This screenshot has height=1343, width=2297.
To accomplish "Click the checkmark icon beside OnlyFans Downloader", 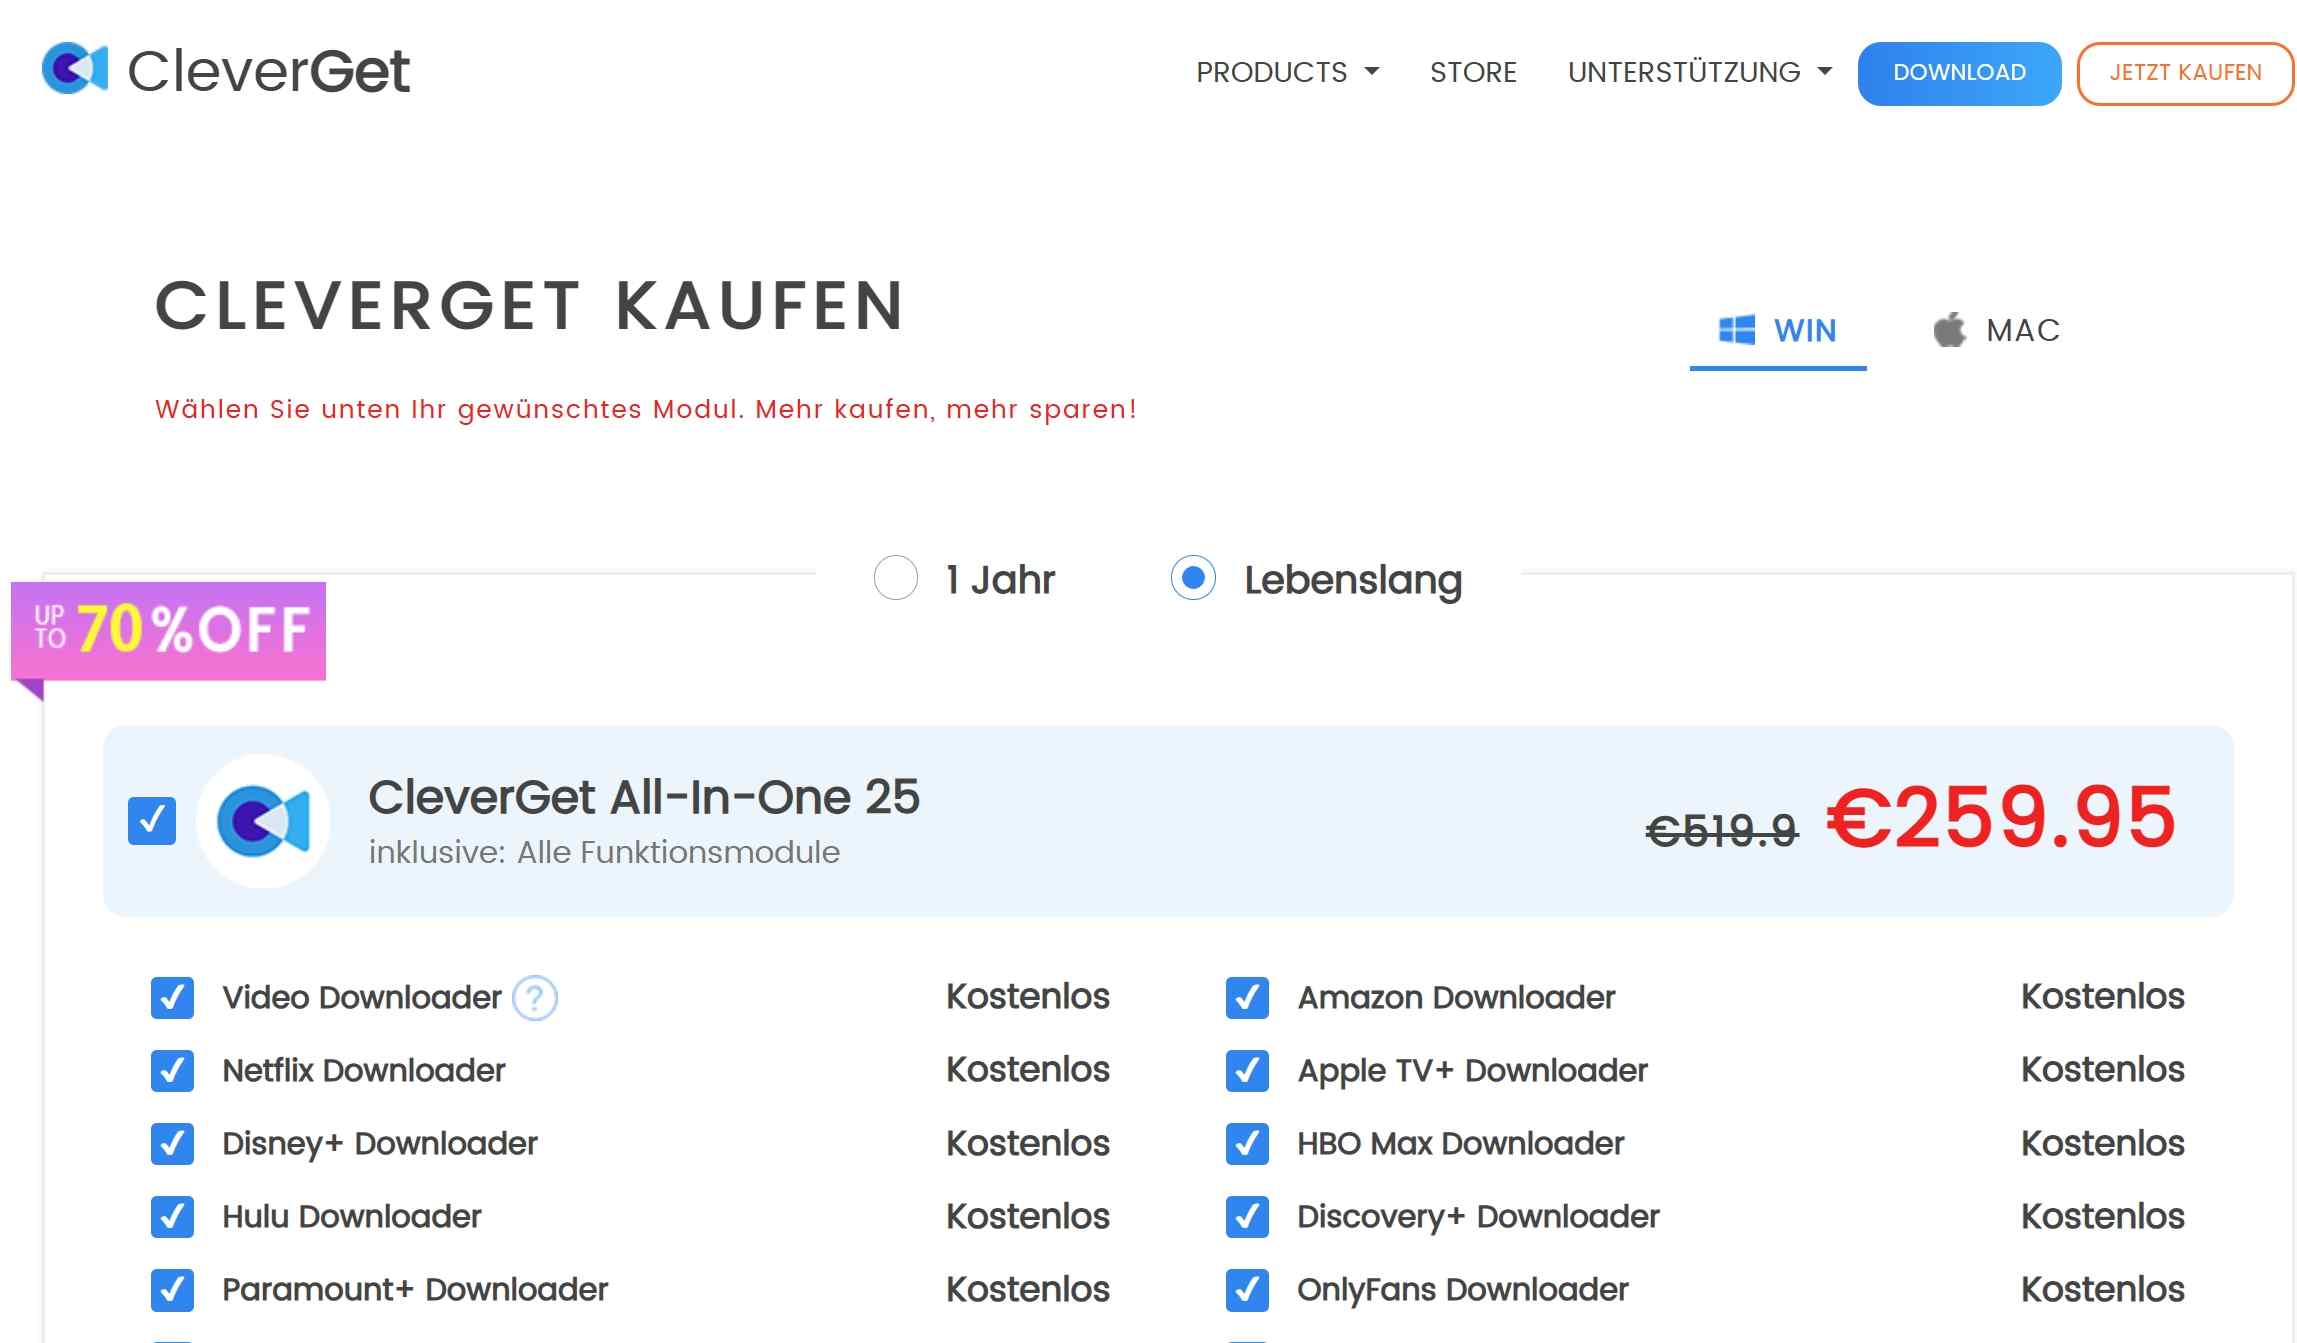I will pyautogui.click(x=1247, y=1289).
